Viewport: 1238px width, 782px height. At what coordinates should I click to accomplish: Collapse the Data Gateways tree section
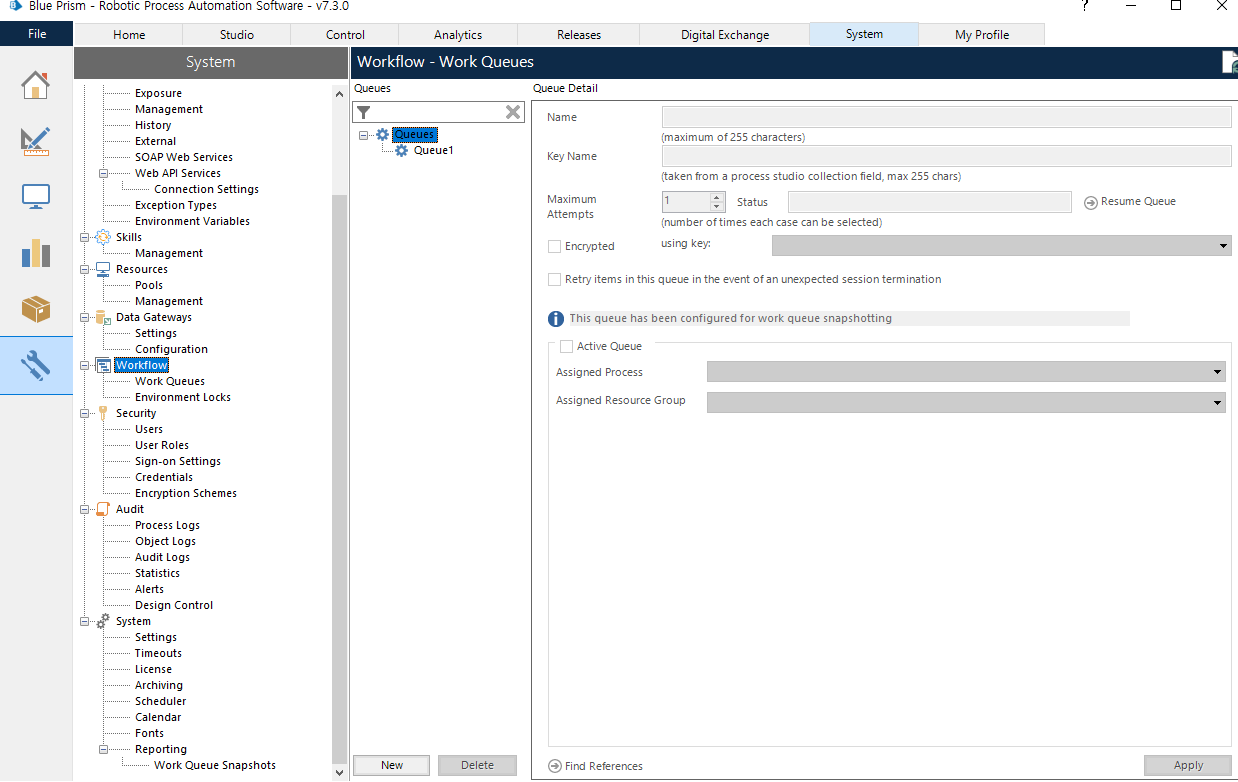pos(85,317)
